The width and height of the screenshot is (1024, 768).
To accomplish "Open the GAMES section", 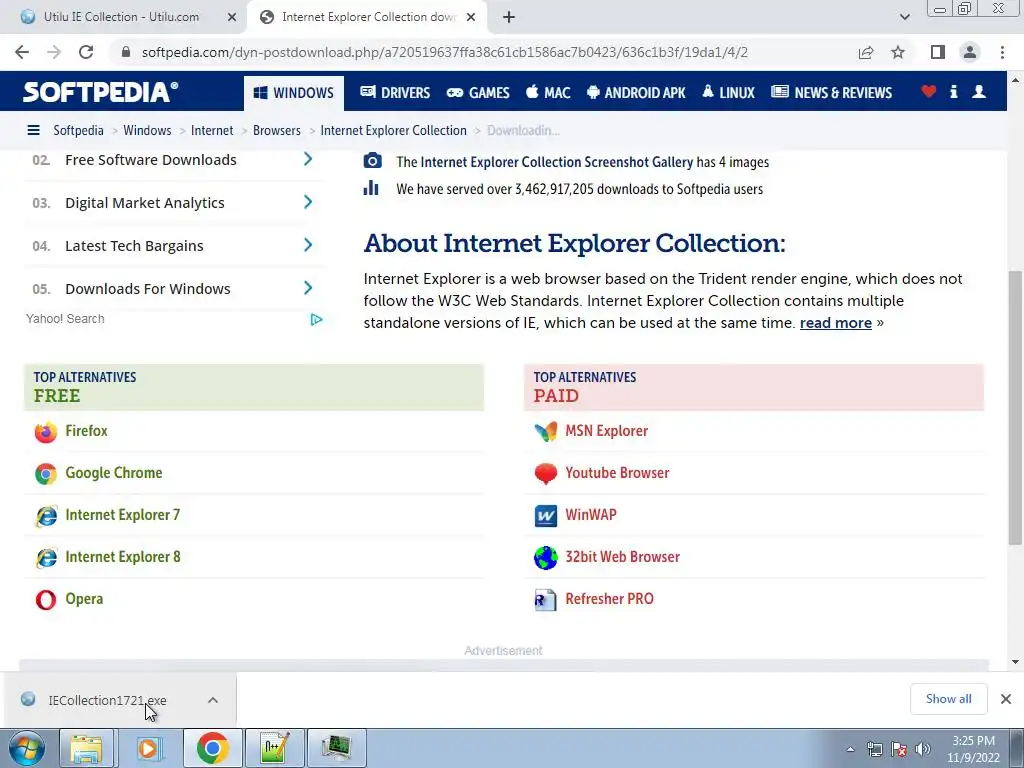I will (478, 93).
